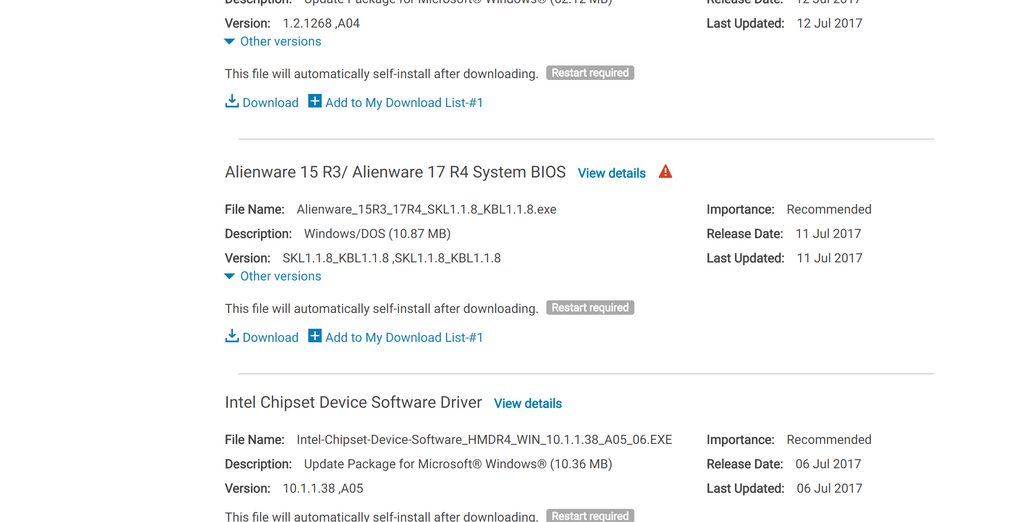Click the red warning triangle beside System BIOS
This screenshot has height=522, width=1024.
tap(665, 172)
